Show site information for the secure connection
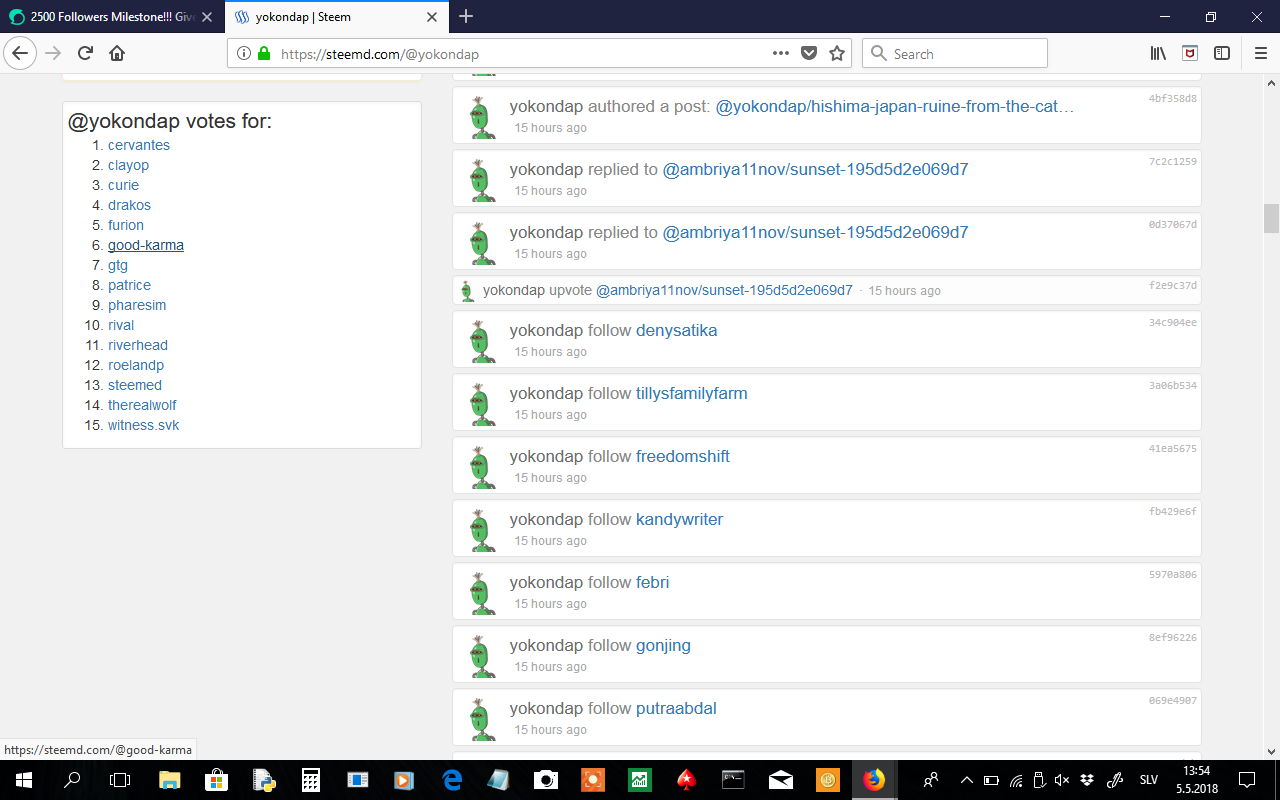Screen dimensions: 1280x800 tap(244, 54)
